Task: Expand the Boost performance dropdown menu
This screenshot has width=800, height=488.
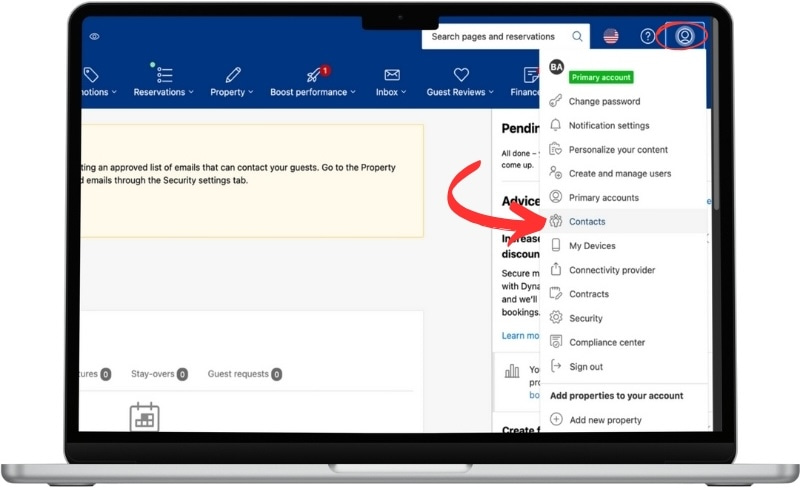Action: click(313, 92)
